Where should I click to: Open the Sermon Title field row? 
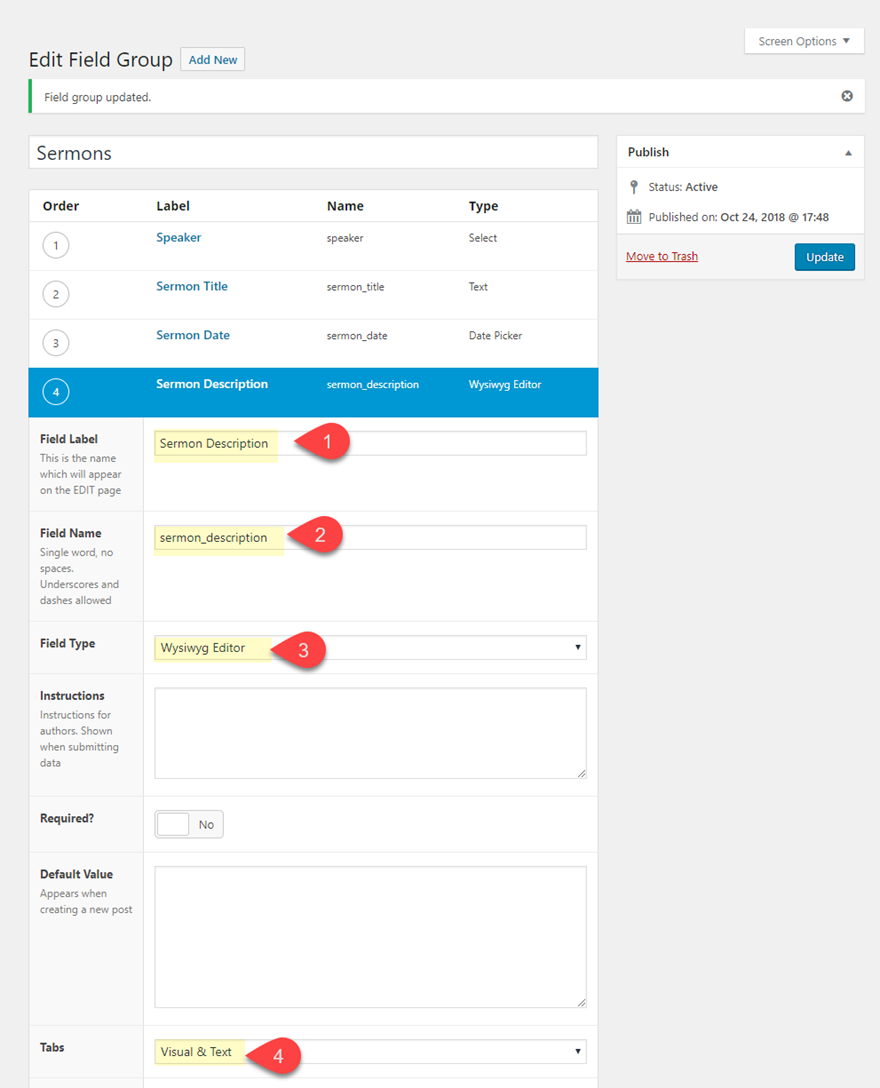click(x=192, y=287)
